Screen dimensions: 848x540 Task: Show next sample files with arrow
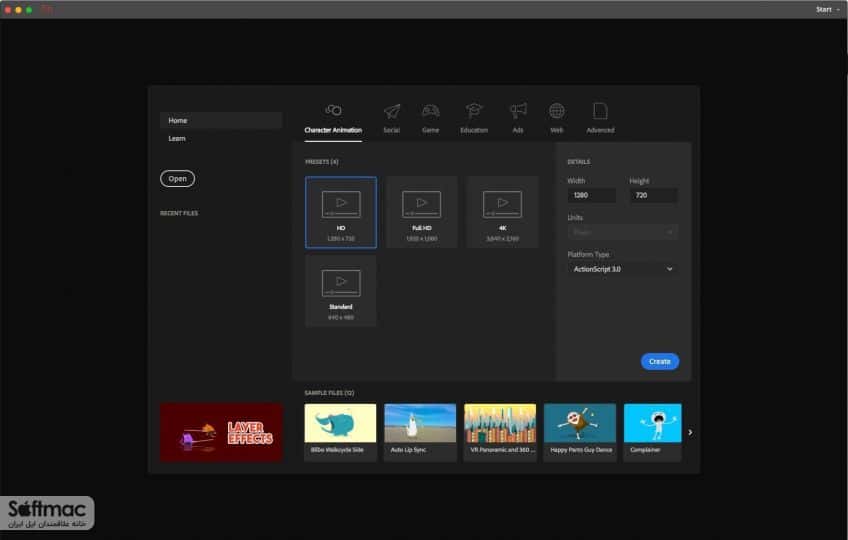click(690, 432)
